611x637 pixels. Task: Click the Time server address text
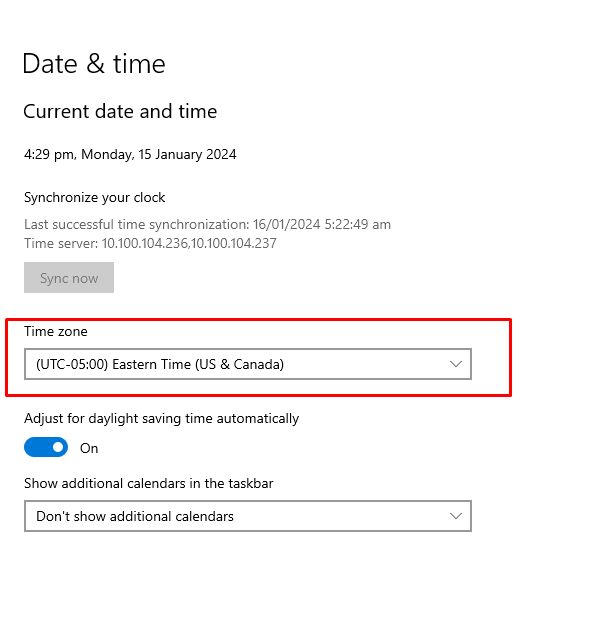pyautogui.click(x=150, y=243)
